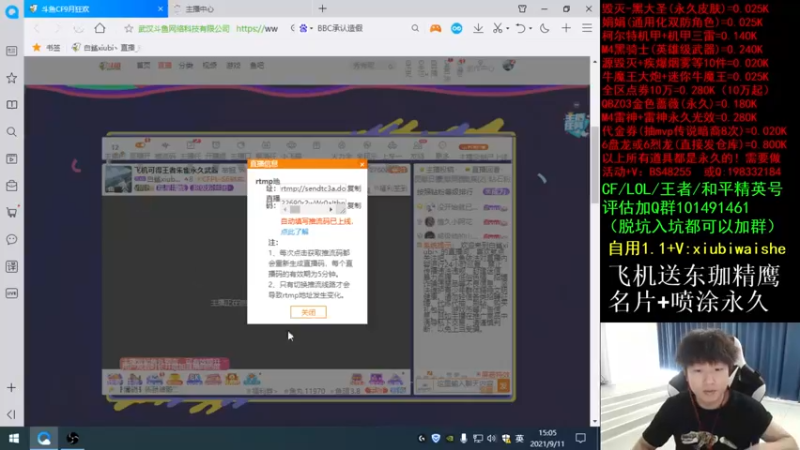Viewport: 800px width, 450px height.
Task: Open the 书签 bookmarks bar item
Action: click(46, 47)
